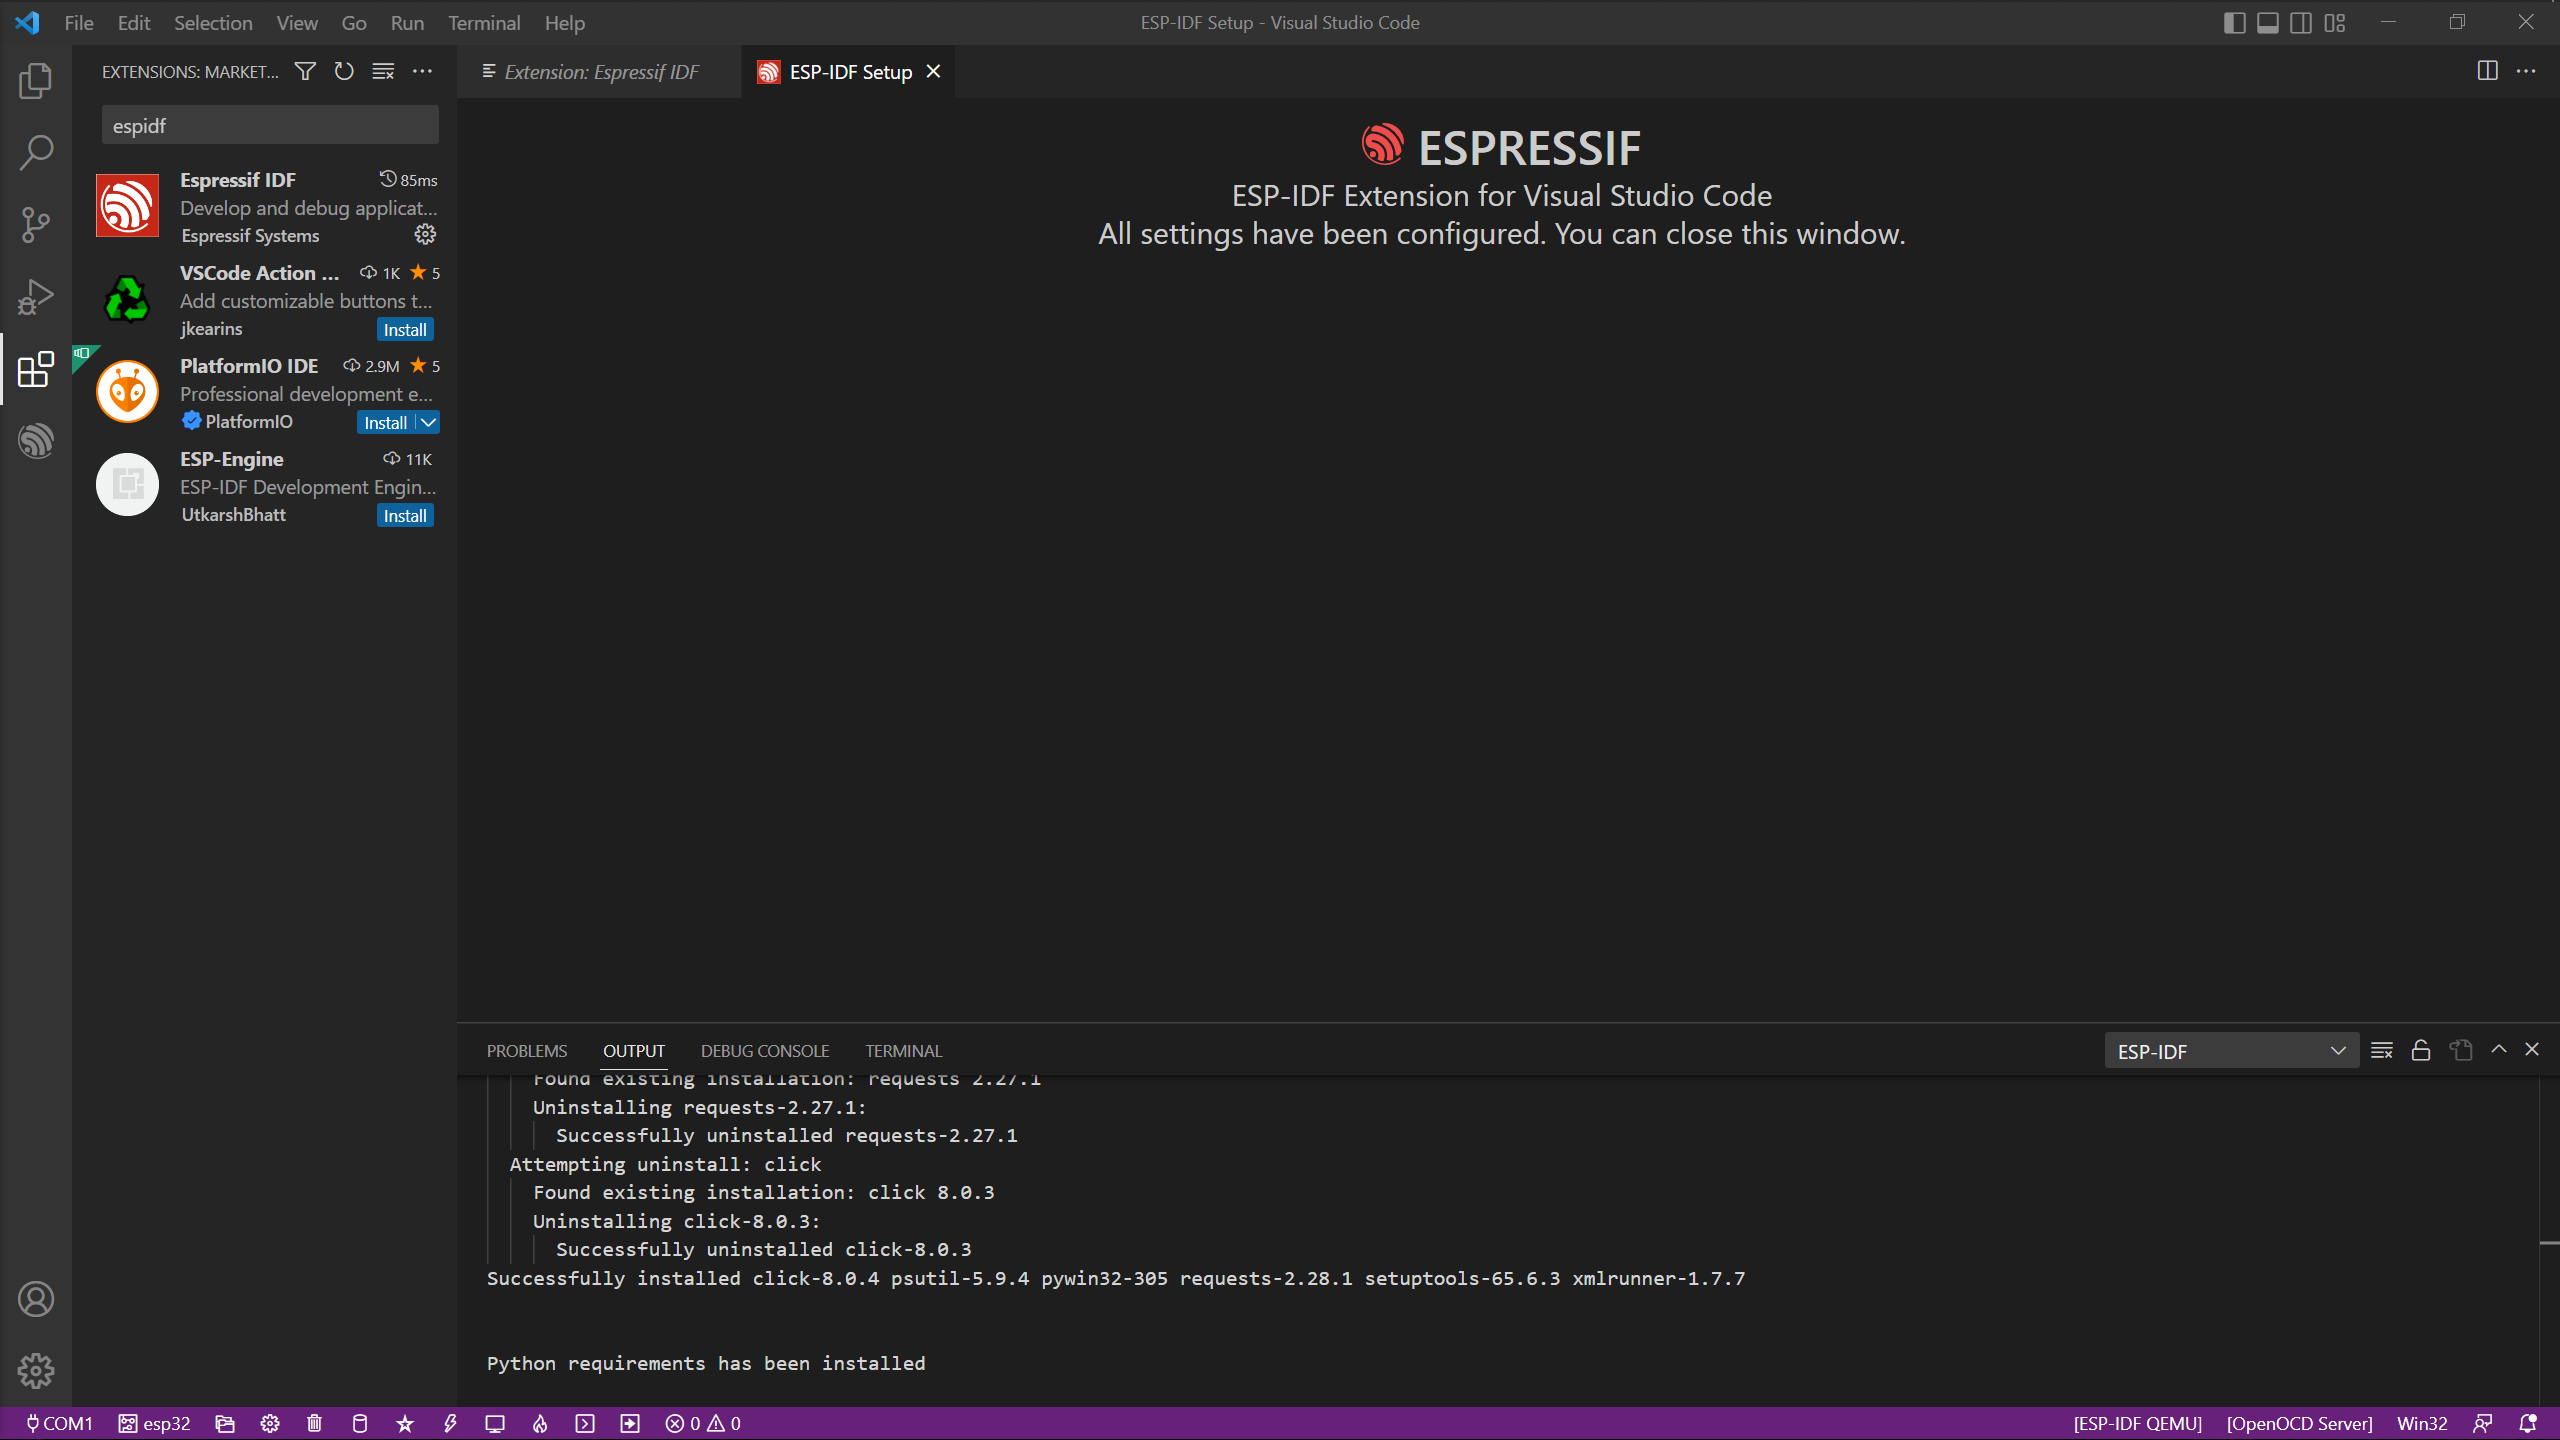
Task: Click the build project cylinder icon
Action: pyautogui.click(x=360, y=1423)
